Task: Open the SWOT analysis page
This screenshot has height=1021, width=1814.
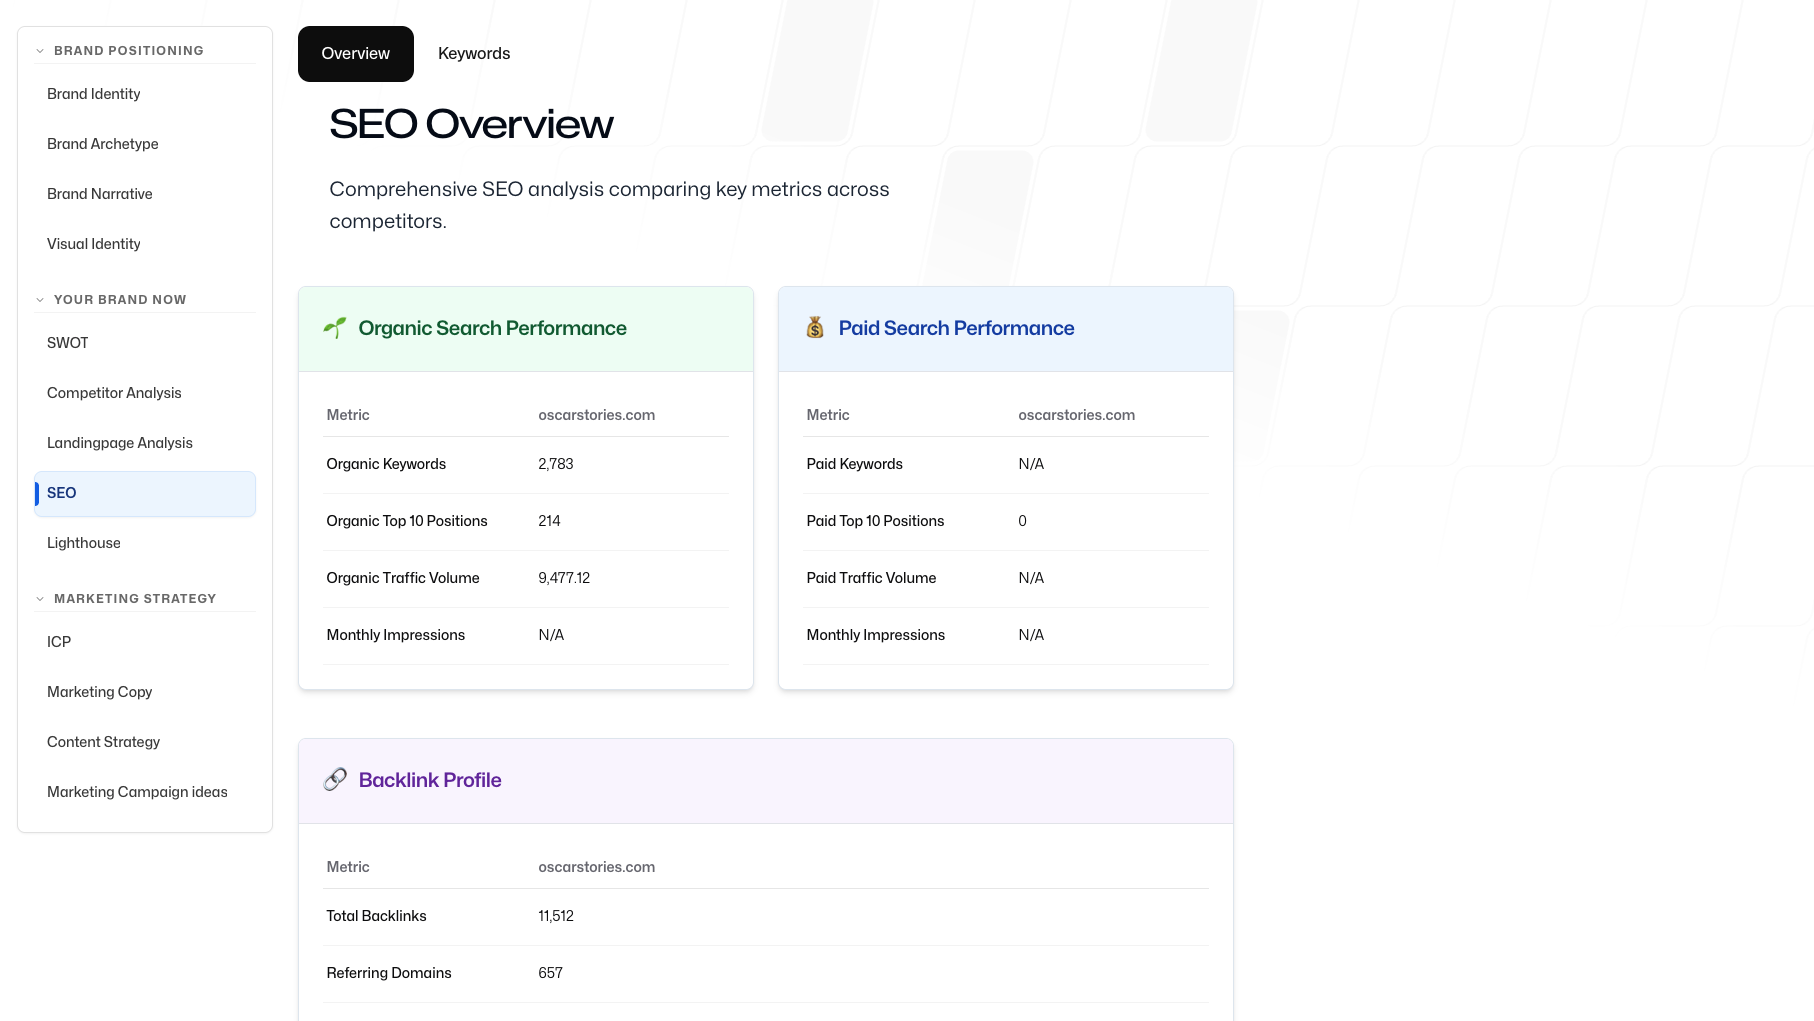Action: [x=68, y=343]
